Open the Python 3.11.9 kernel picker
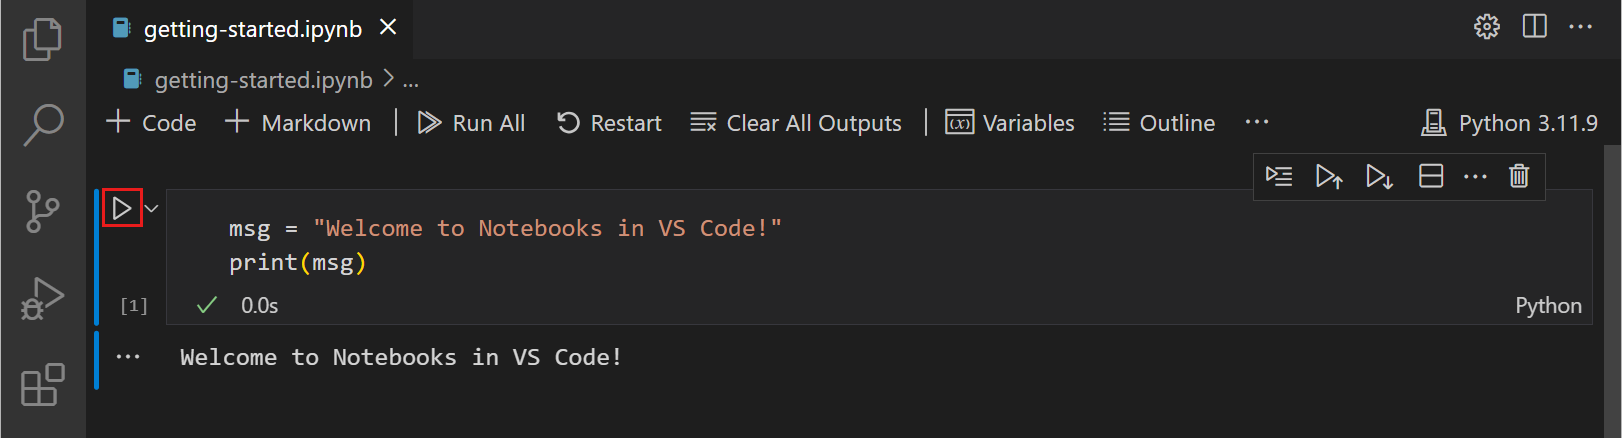The image size is (1622, 438). pyautogui.click(x=1509, y=123)
